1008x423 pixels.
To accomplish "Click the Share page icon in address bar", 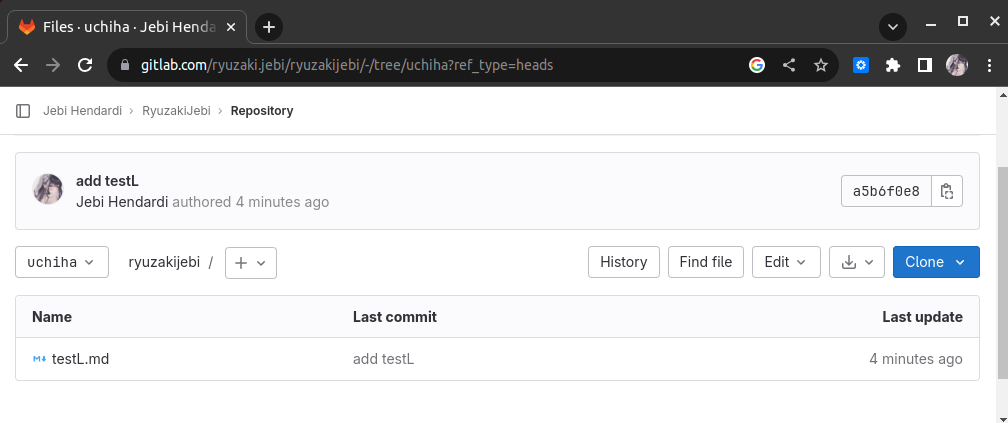I will click(789, 65).
